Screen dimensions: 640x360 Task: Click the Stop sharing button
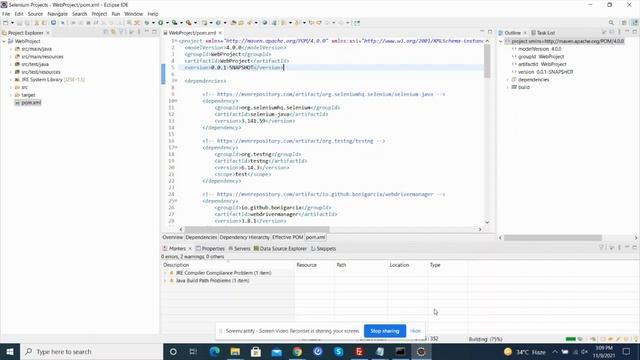(384, 331)
